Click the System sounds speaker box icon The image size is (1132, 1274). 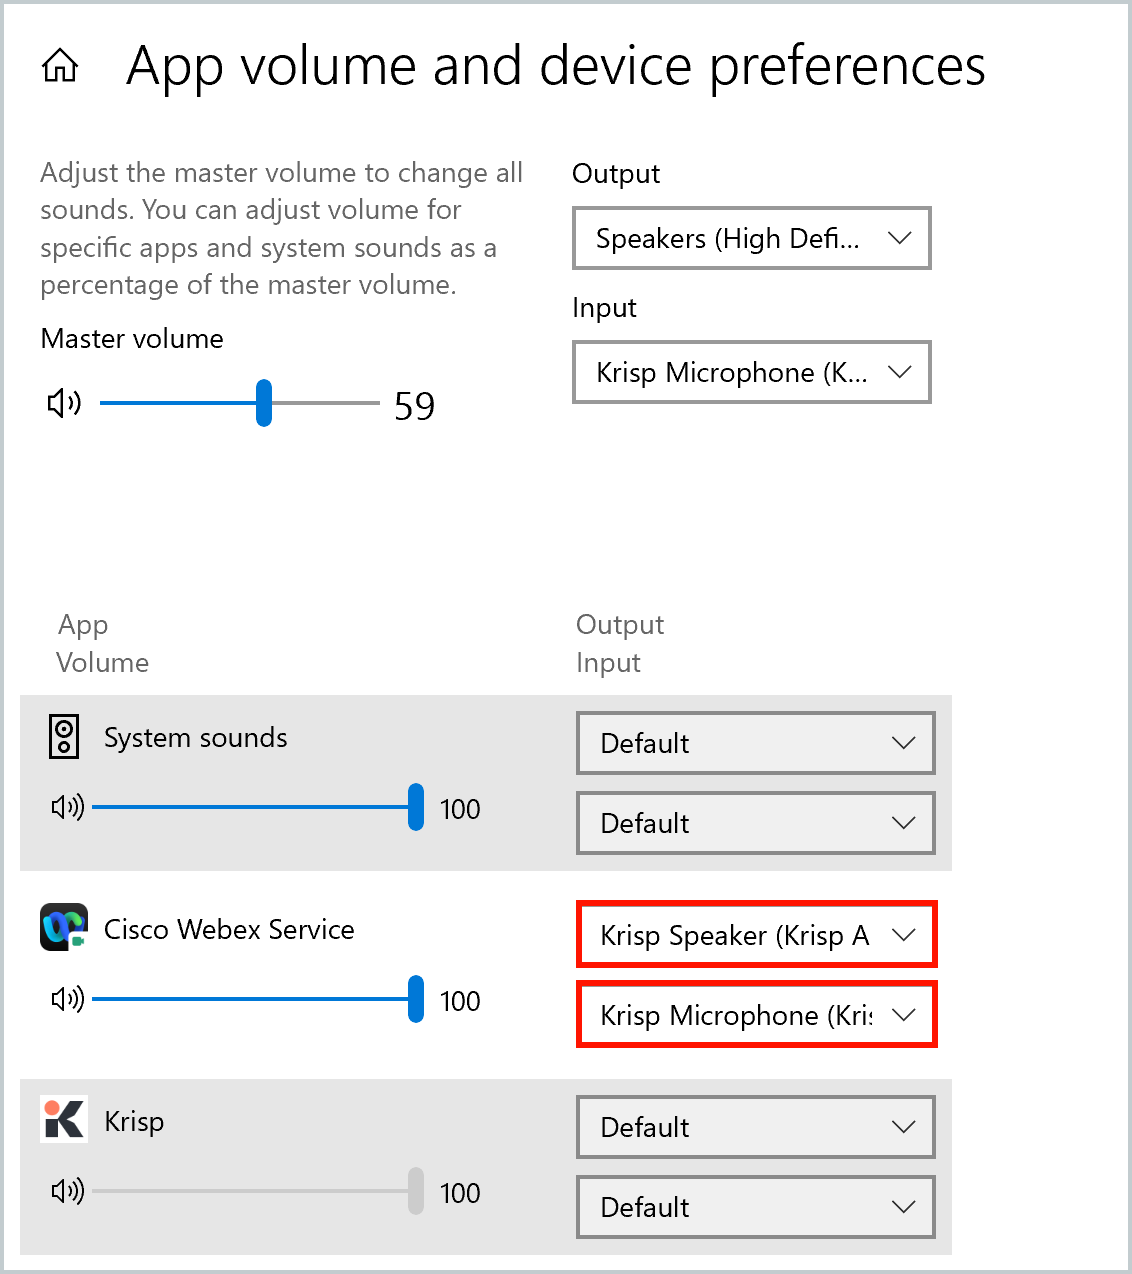pyautogui.click(x=64, y=737)
